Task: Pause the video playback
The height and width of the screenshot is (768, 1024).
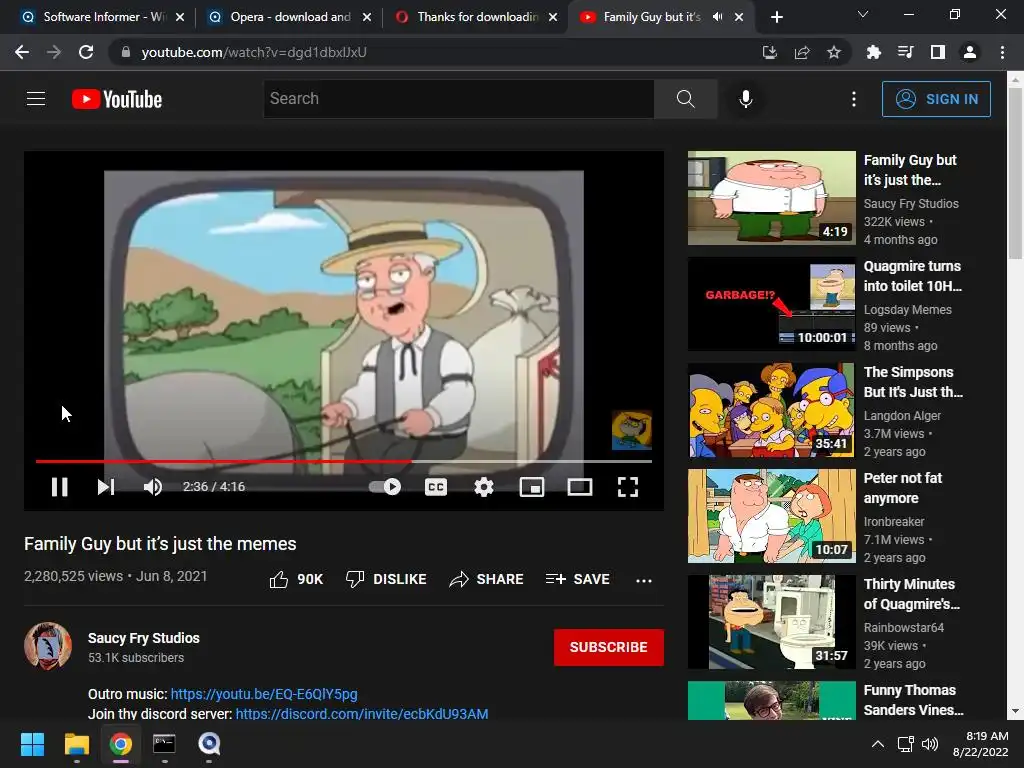Action: tap(59, 487)
